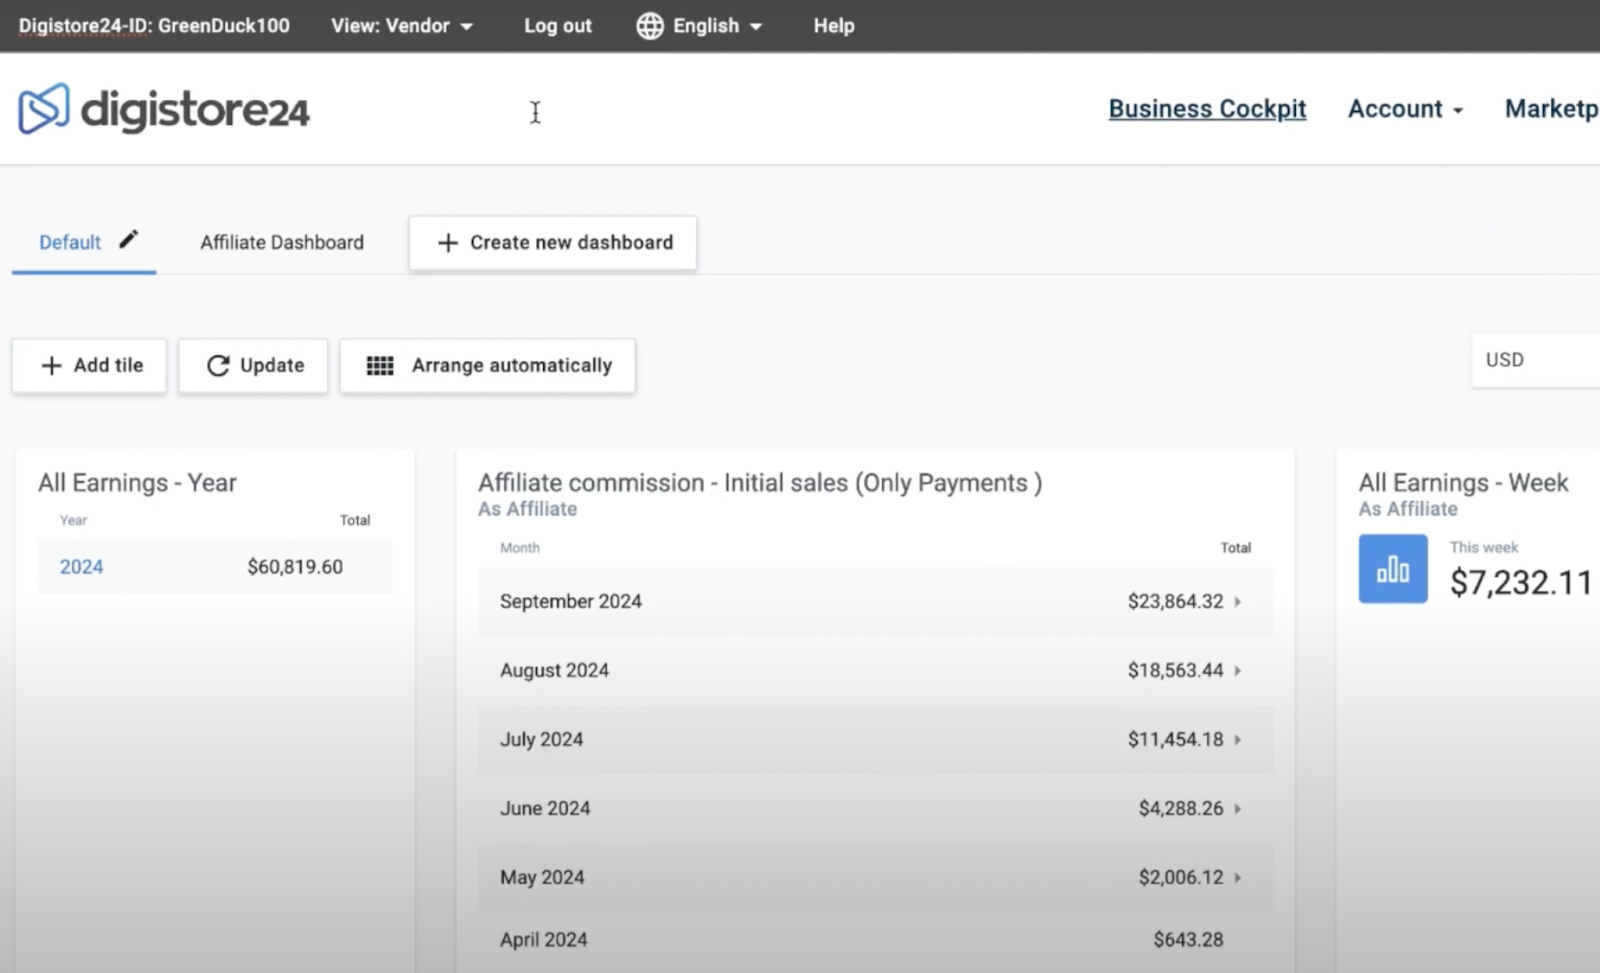Click the plus icon on Add tile
This screenshot has height=973, width=1600.
pos(52,366)
